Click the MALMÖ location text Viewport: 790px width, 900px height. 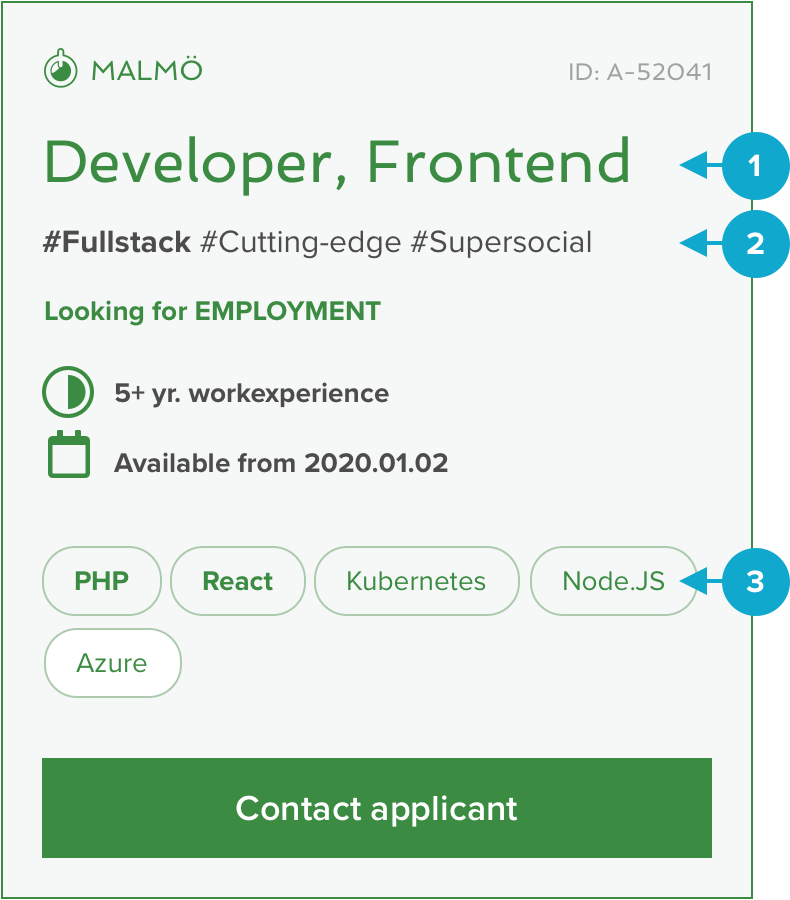[147, 70]
